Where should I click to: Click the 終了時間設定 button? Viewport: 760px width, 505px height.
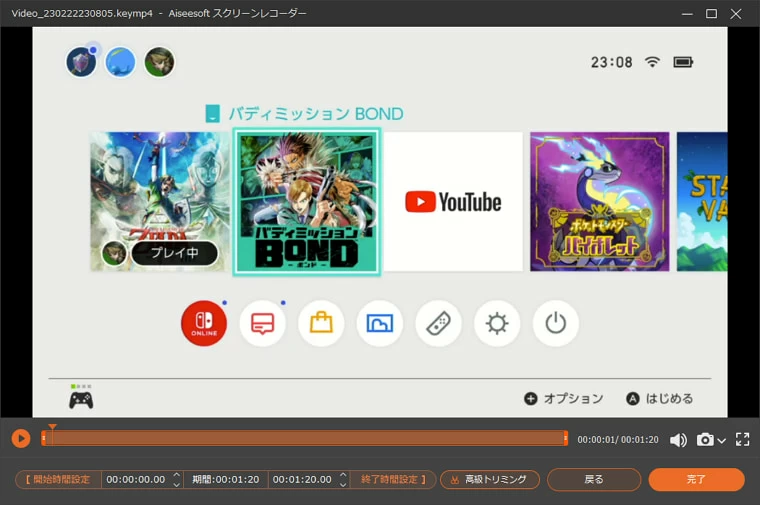[393, 479]
